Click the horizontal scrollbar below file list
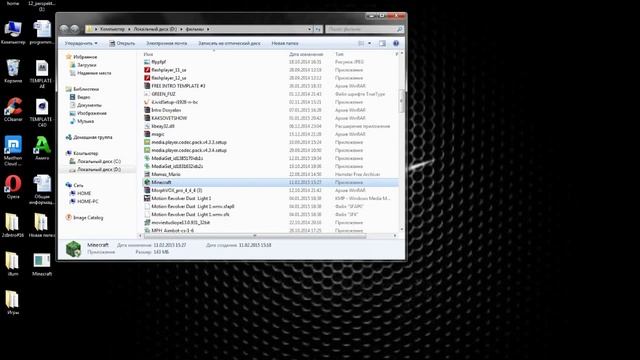The height and width of the screenshot is (360, 640). [255, 236]
